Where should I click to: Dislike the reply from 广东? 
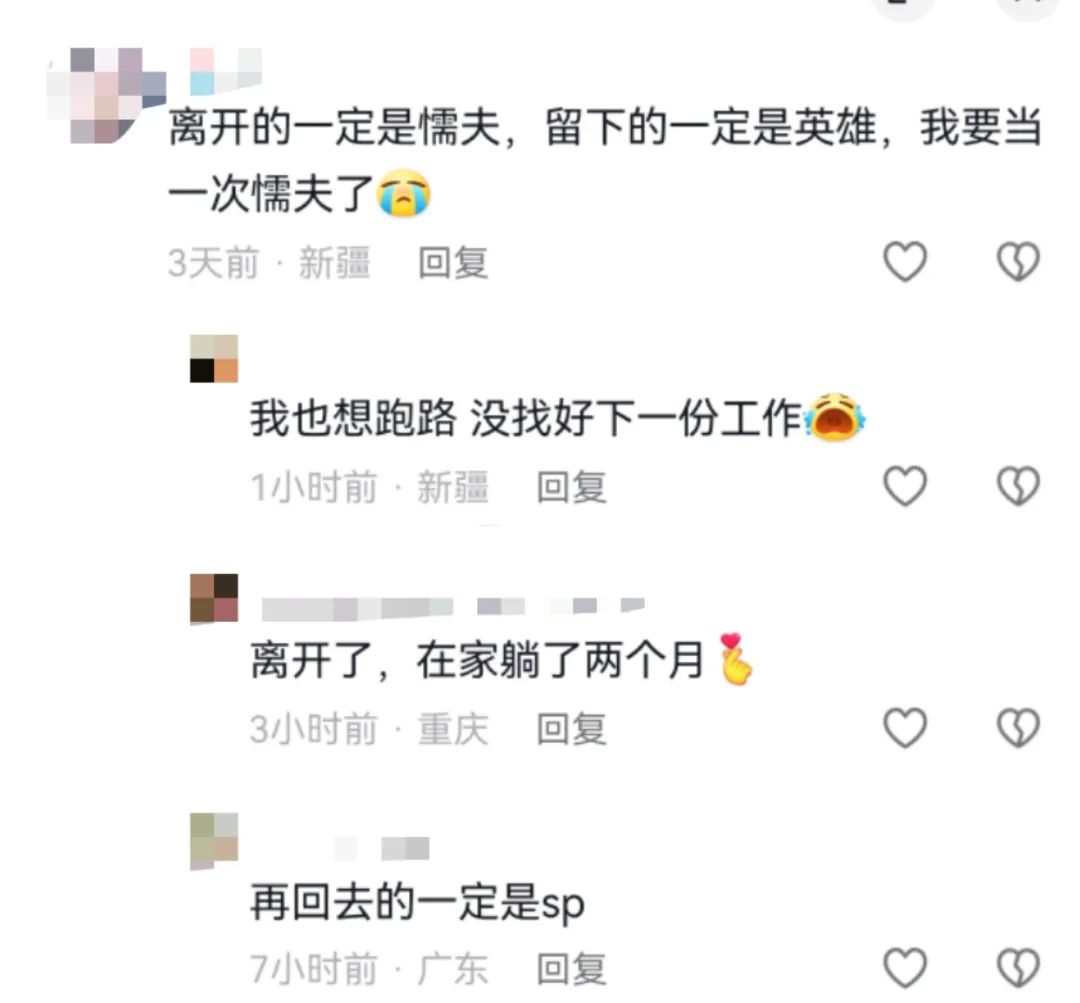coord(1019,968)
